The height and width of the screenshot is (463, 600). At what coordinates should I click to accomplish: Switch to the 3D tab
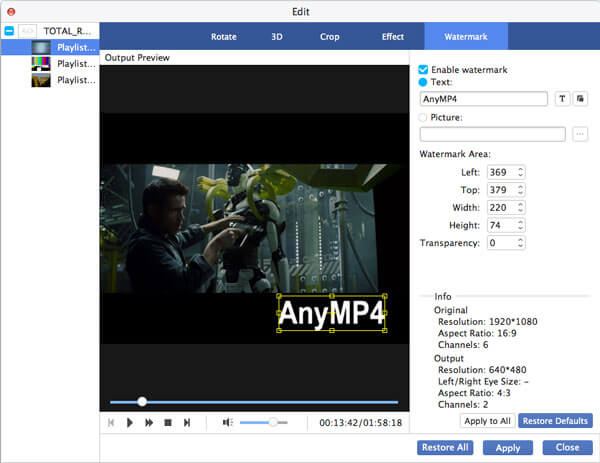tap(277, 37)
